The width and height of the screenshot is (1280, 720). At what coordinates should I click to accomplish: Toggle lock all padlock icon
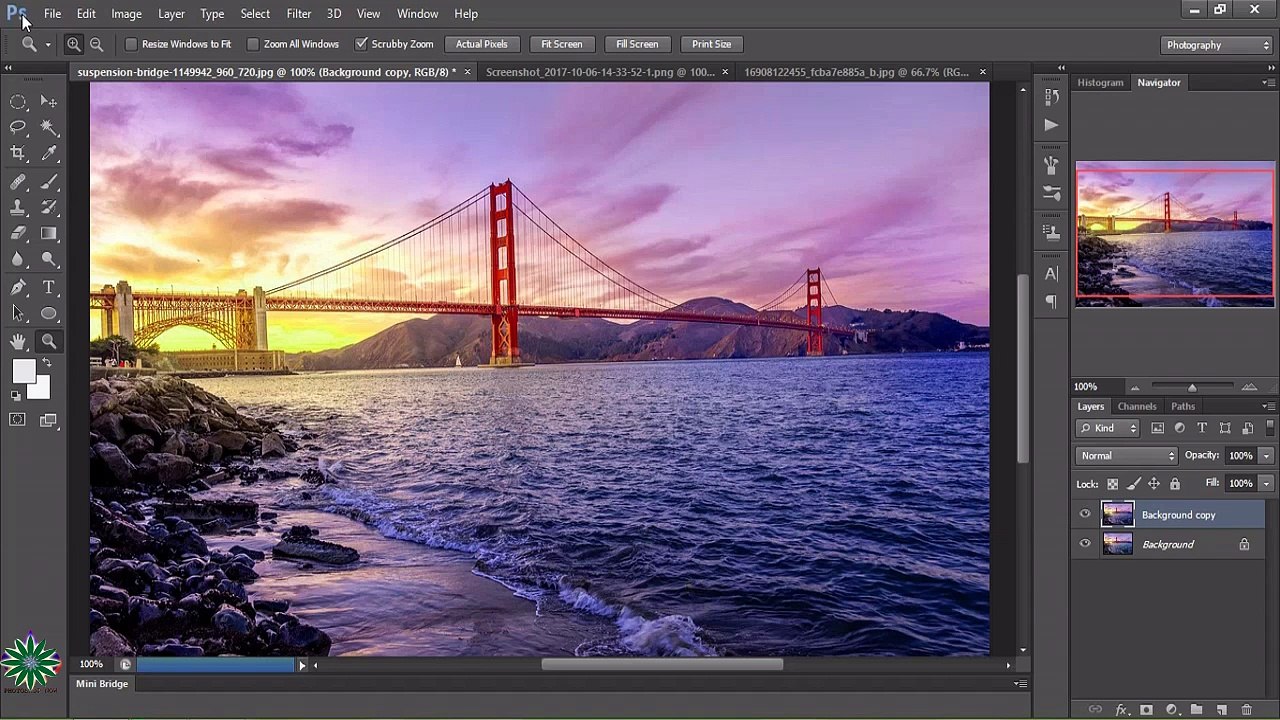coord(1175,484)
